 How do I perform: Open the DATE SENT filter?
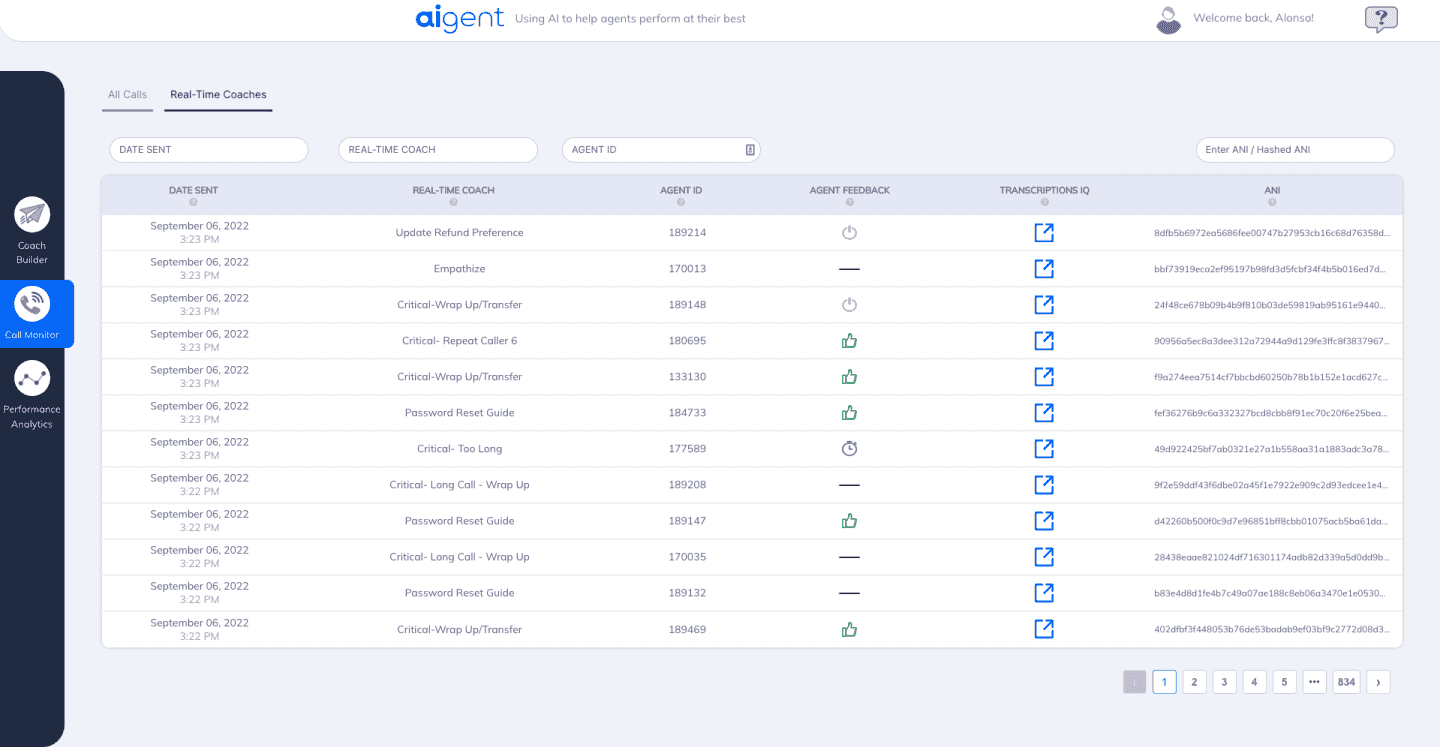click(x=208, y=150)
